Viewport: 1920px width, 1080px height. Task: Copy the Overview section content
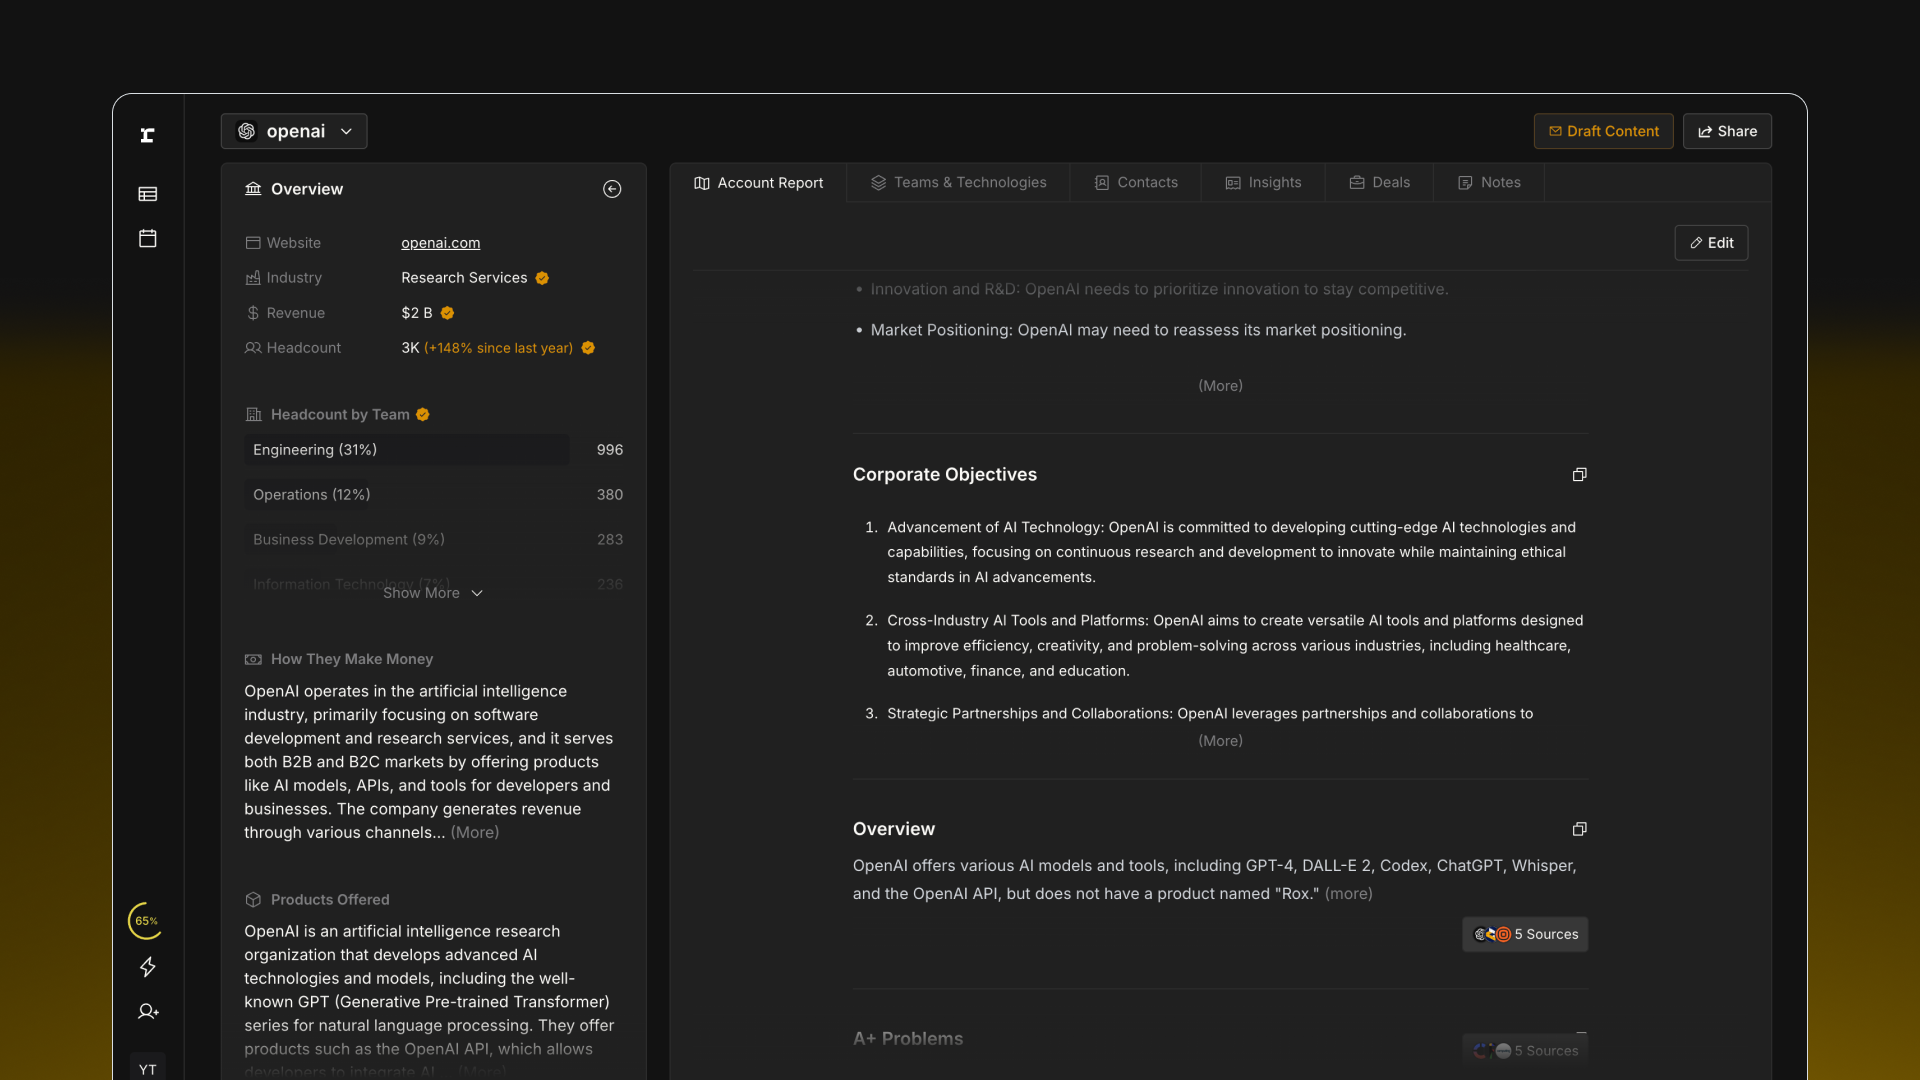point(1579,829)
